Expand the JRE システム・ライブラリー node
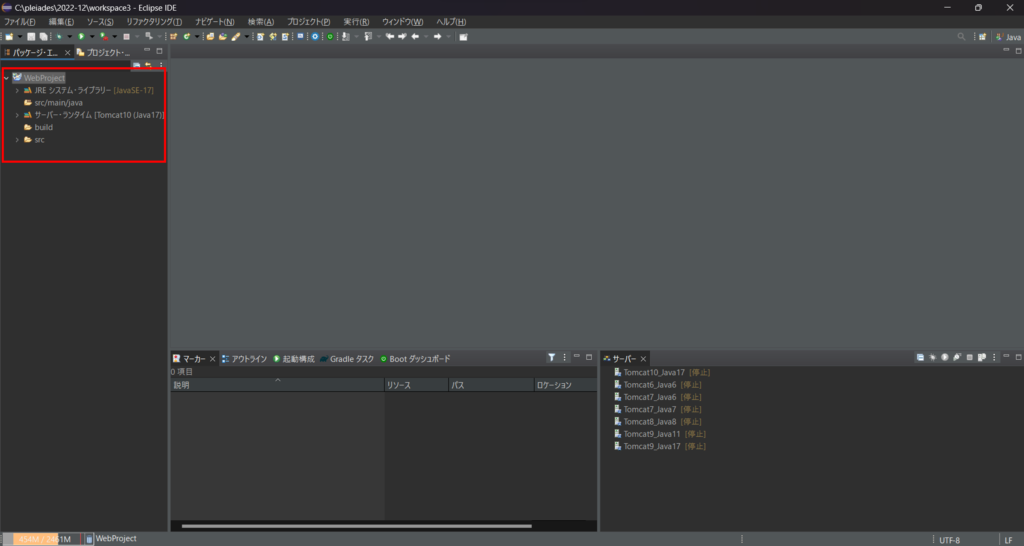 (x=17, y=90)
